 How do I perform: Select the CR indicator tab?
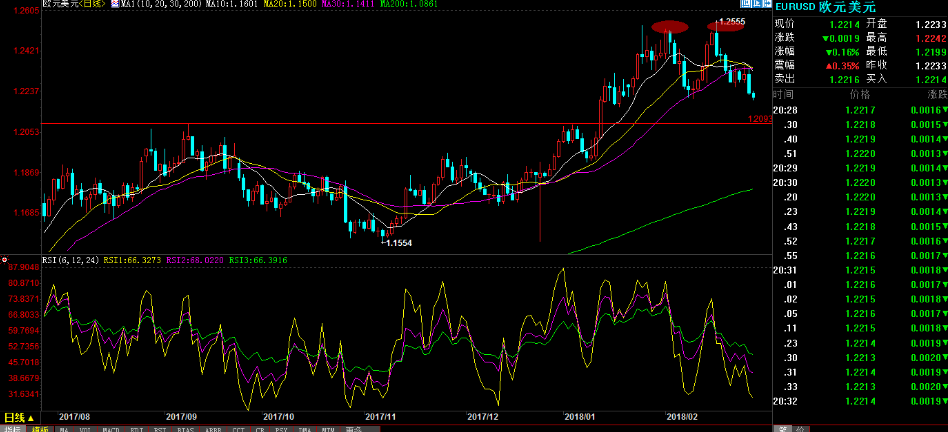261,428
